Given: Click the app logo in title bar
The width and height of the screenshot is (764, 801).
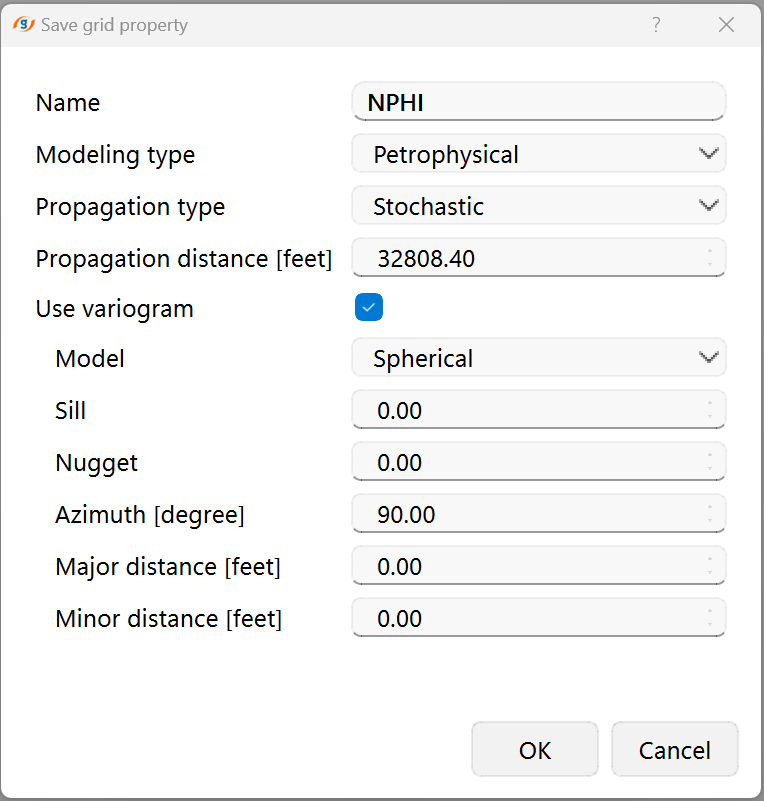Looking at the screenshot, I should click(24, 25).
